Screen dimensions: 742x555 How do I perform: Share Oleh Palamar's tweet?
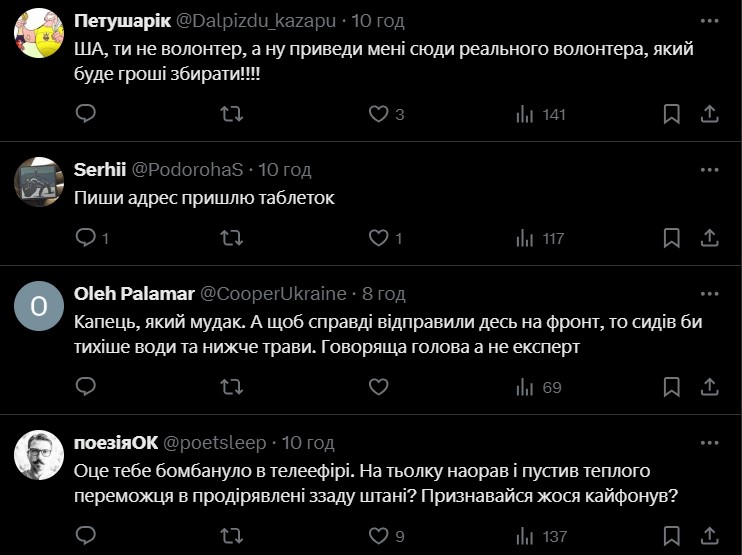(708, 387)
